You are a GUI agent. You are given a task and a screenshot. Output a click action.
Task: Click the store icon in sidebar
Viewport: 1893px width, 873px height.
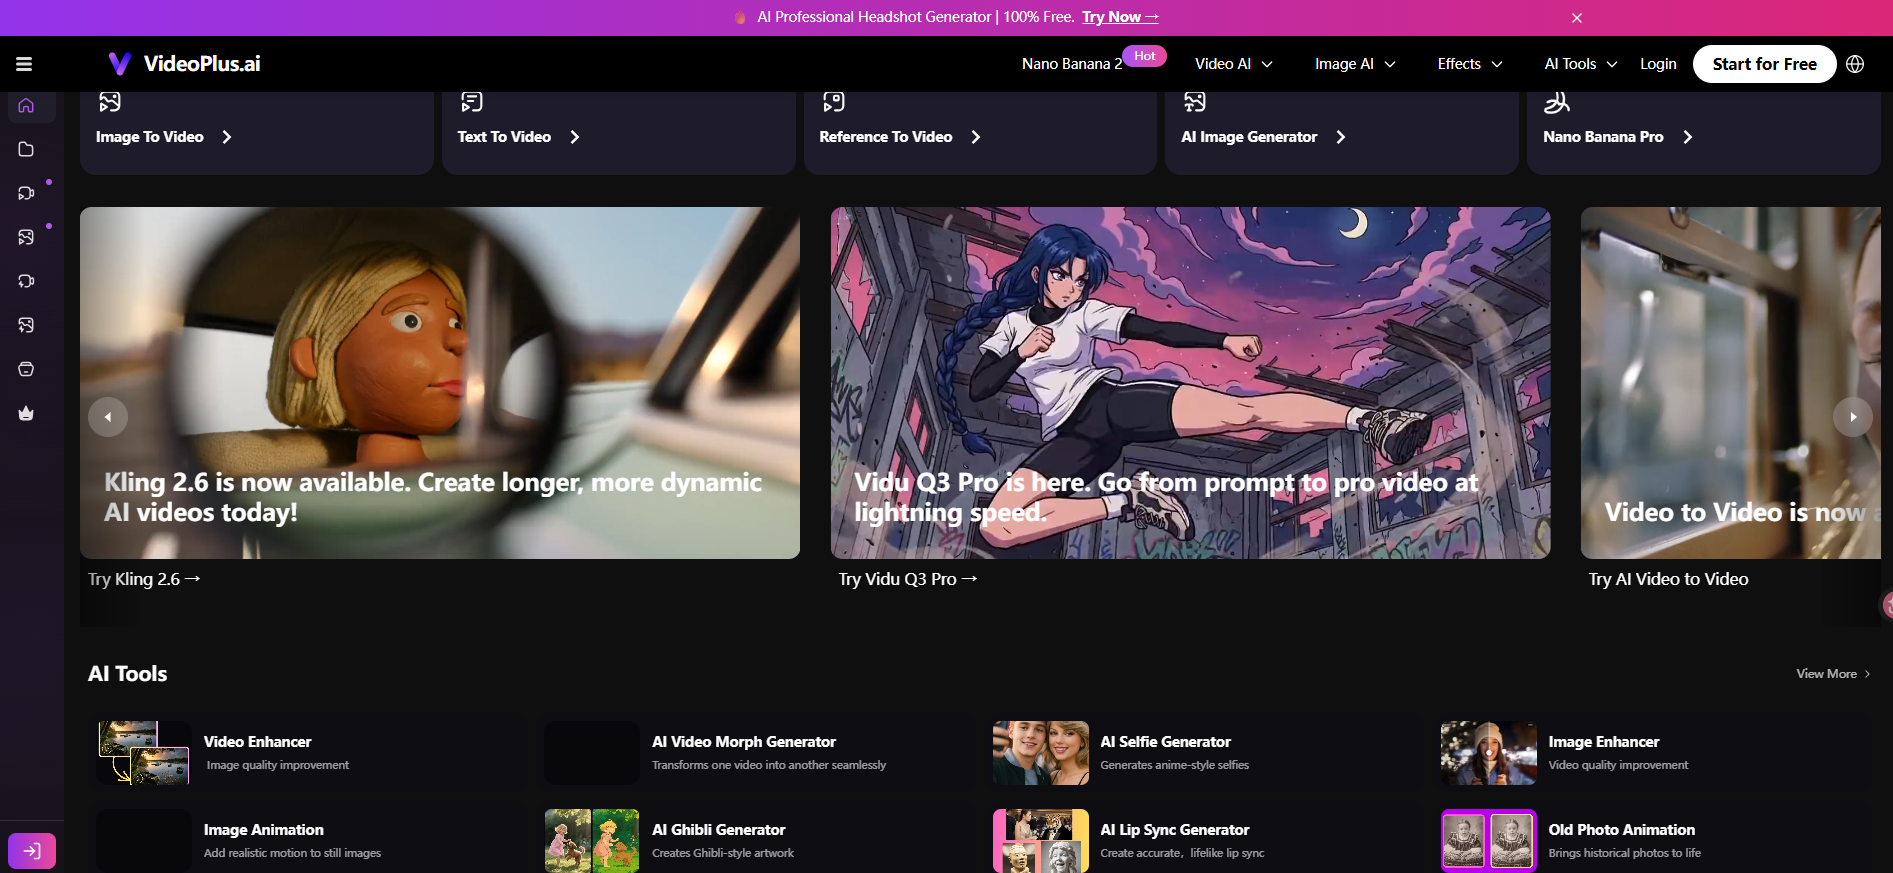tap(27, 369)
